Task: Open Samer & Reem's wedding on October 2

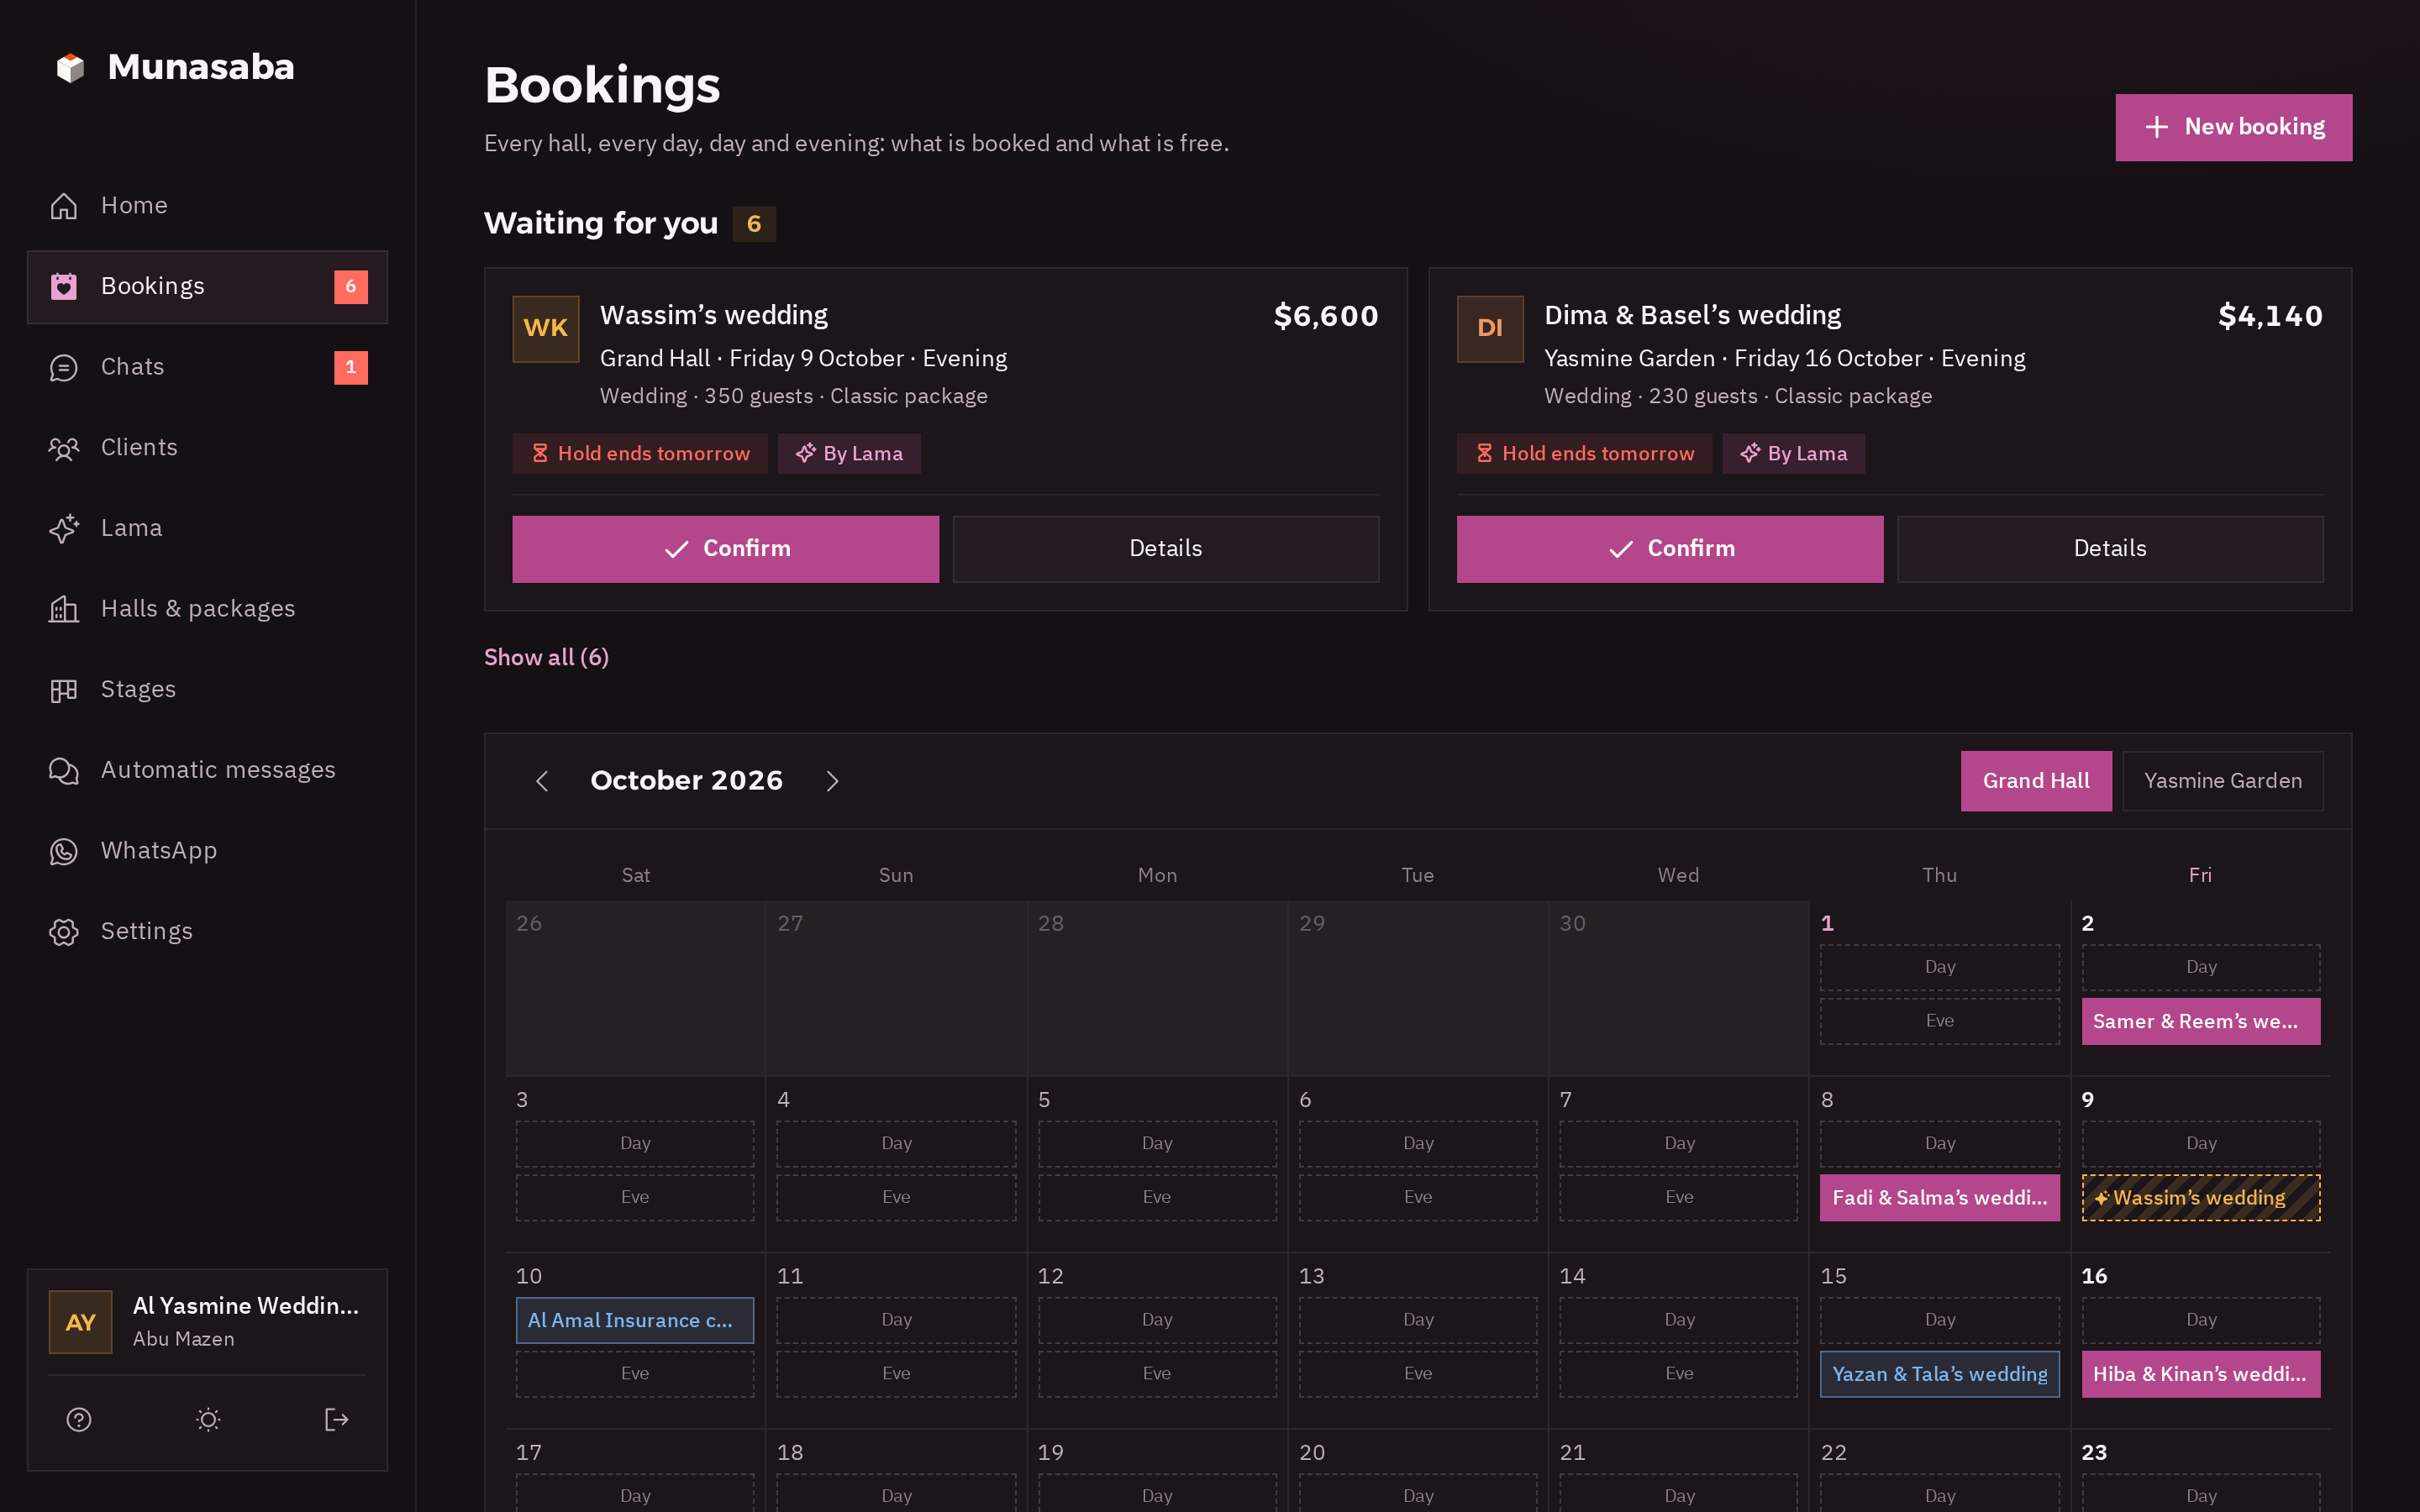Action: [2201, 1021]
